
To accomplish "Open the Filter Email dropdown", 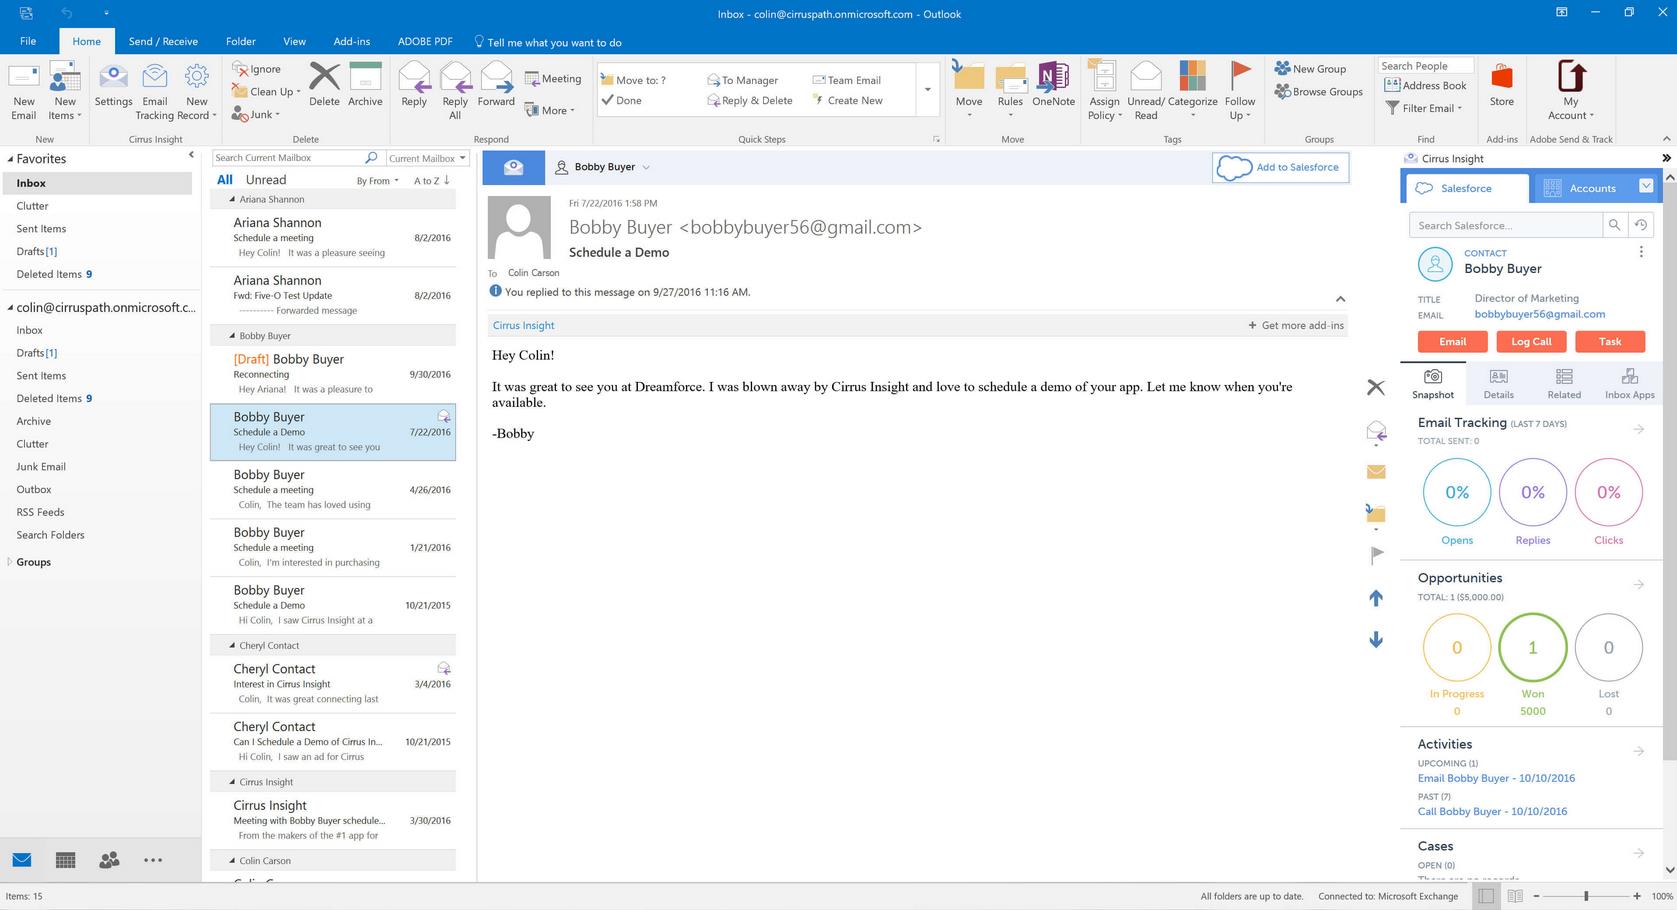I will 1424,108.
